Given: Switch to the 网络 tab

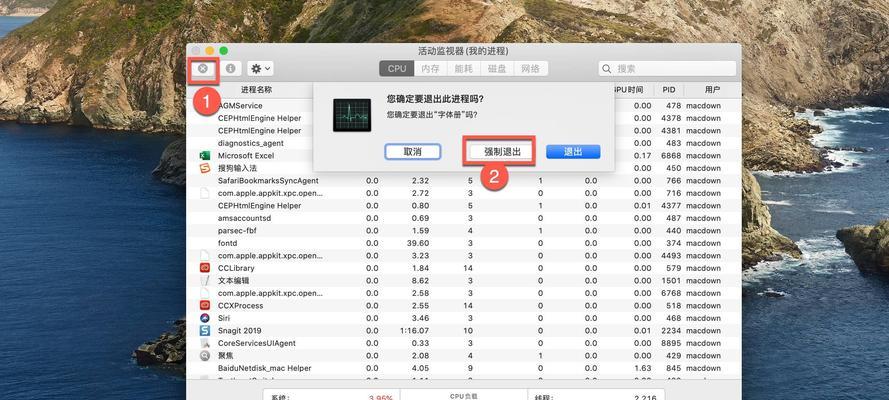Looking at the screenshot, I should [x=531, y=69].
